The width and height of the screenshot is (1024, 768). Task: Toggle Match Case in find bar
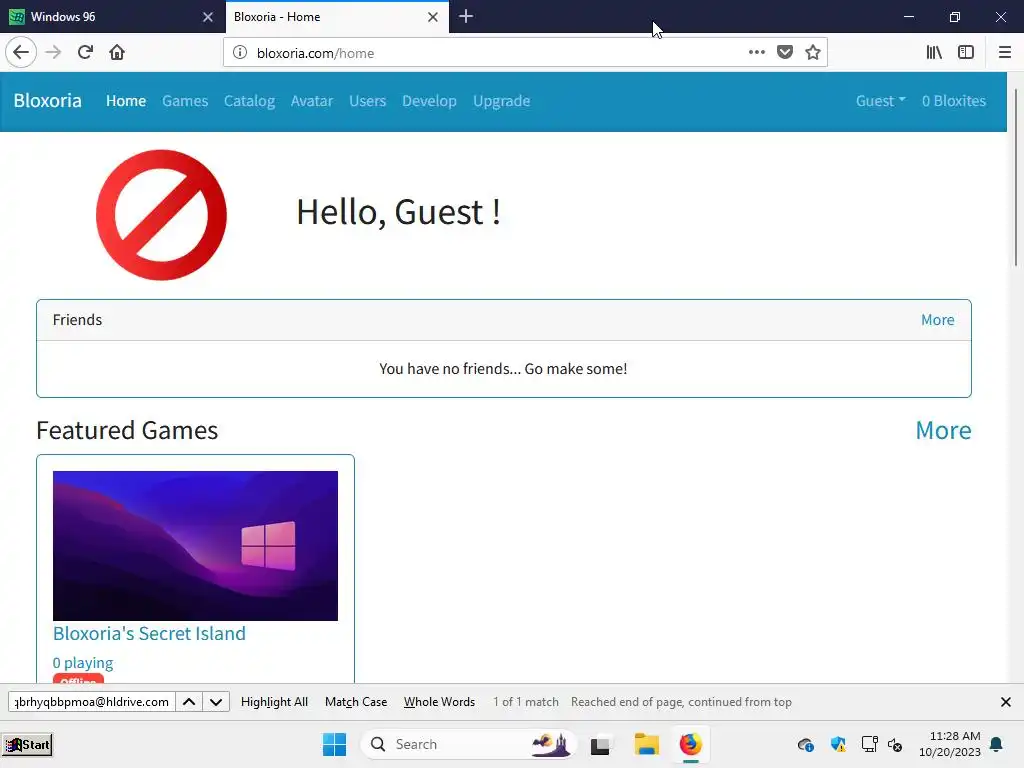pyautogui.click(x=356, y=701)
